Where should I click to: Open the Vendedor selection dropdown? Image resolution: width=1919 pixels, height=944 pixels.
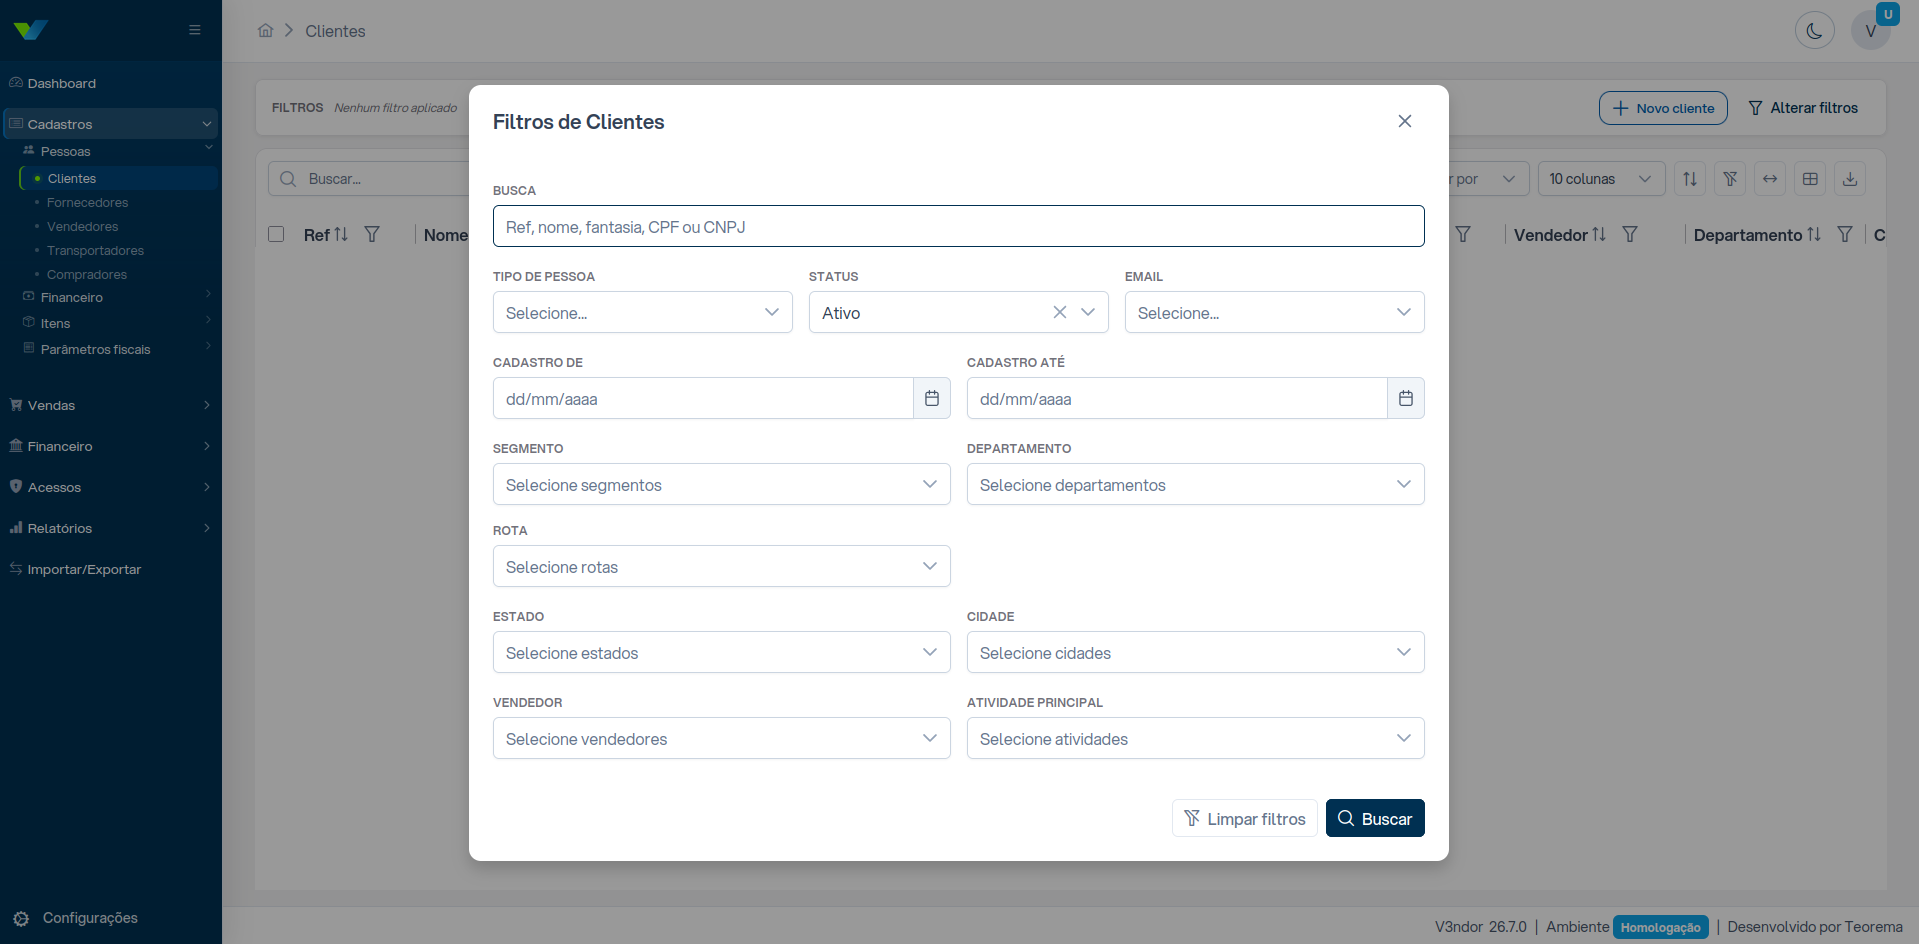click(721, 738)
